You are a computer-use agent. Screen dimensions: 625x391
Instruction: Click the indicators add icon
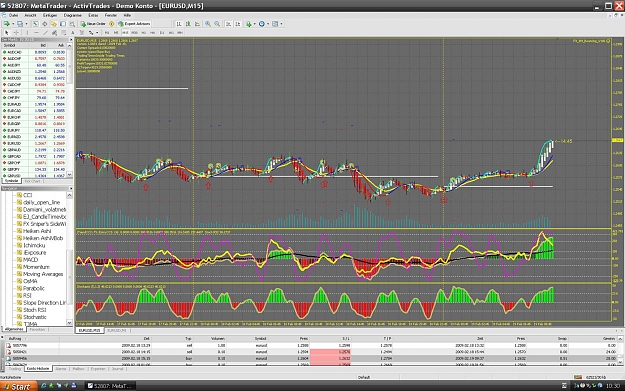[x=249, y=24]
